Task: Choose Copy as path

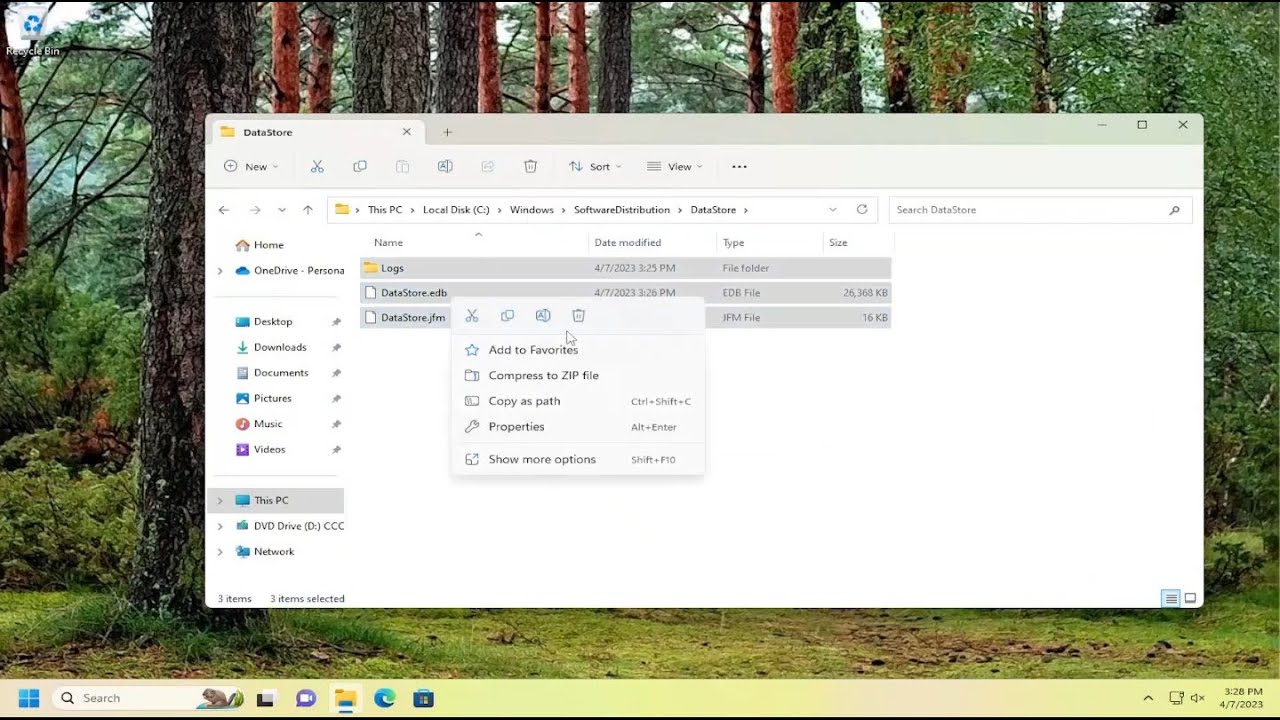Action: point(578,401)
